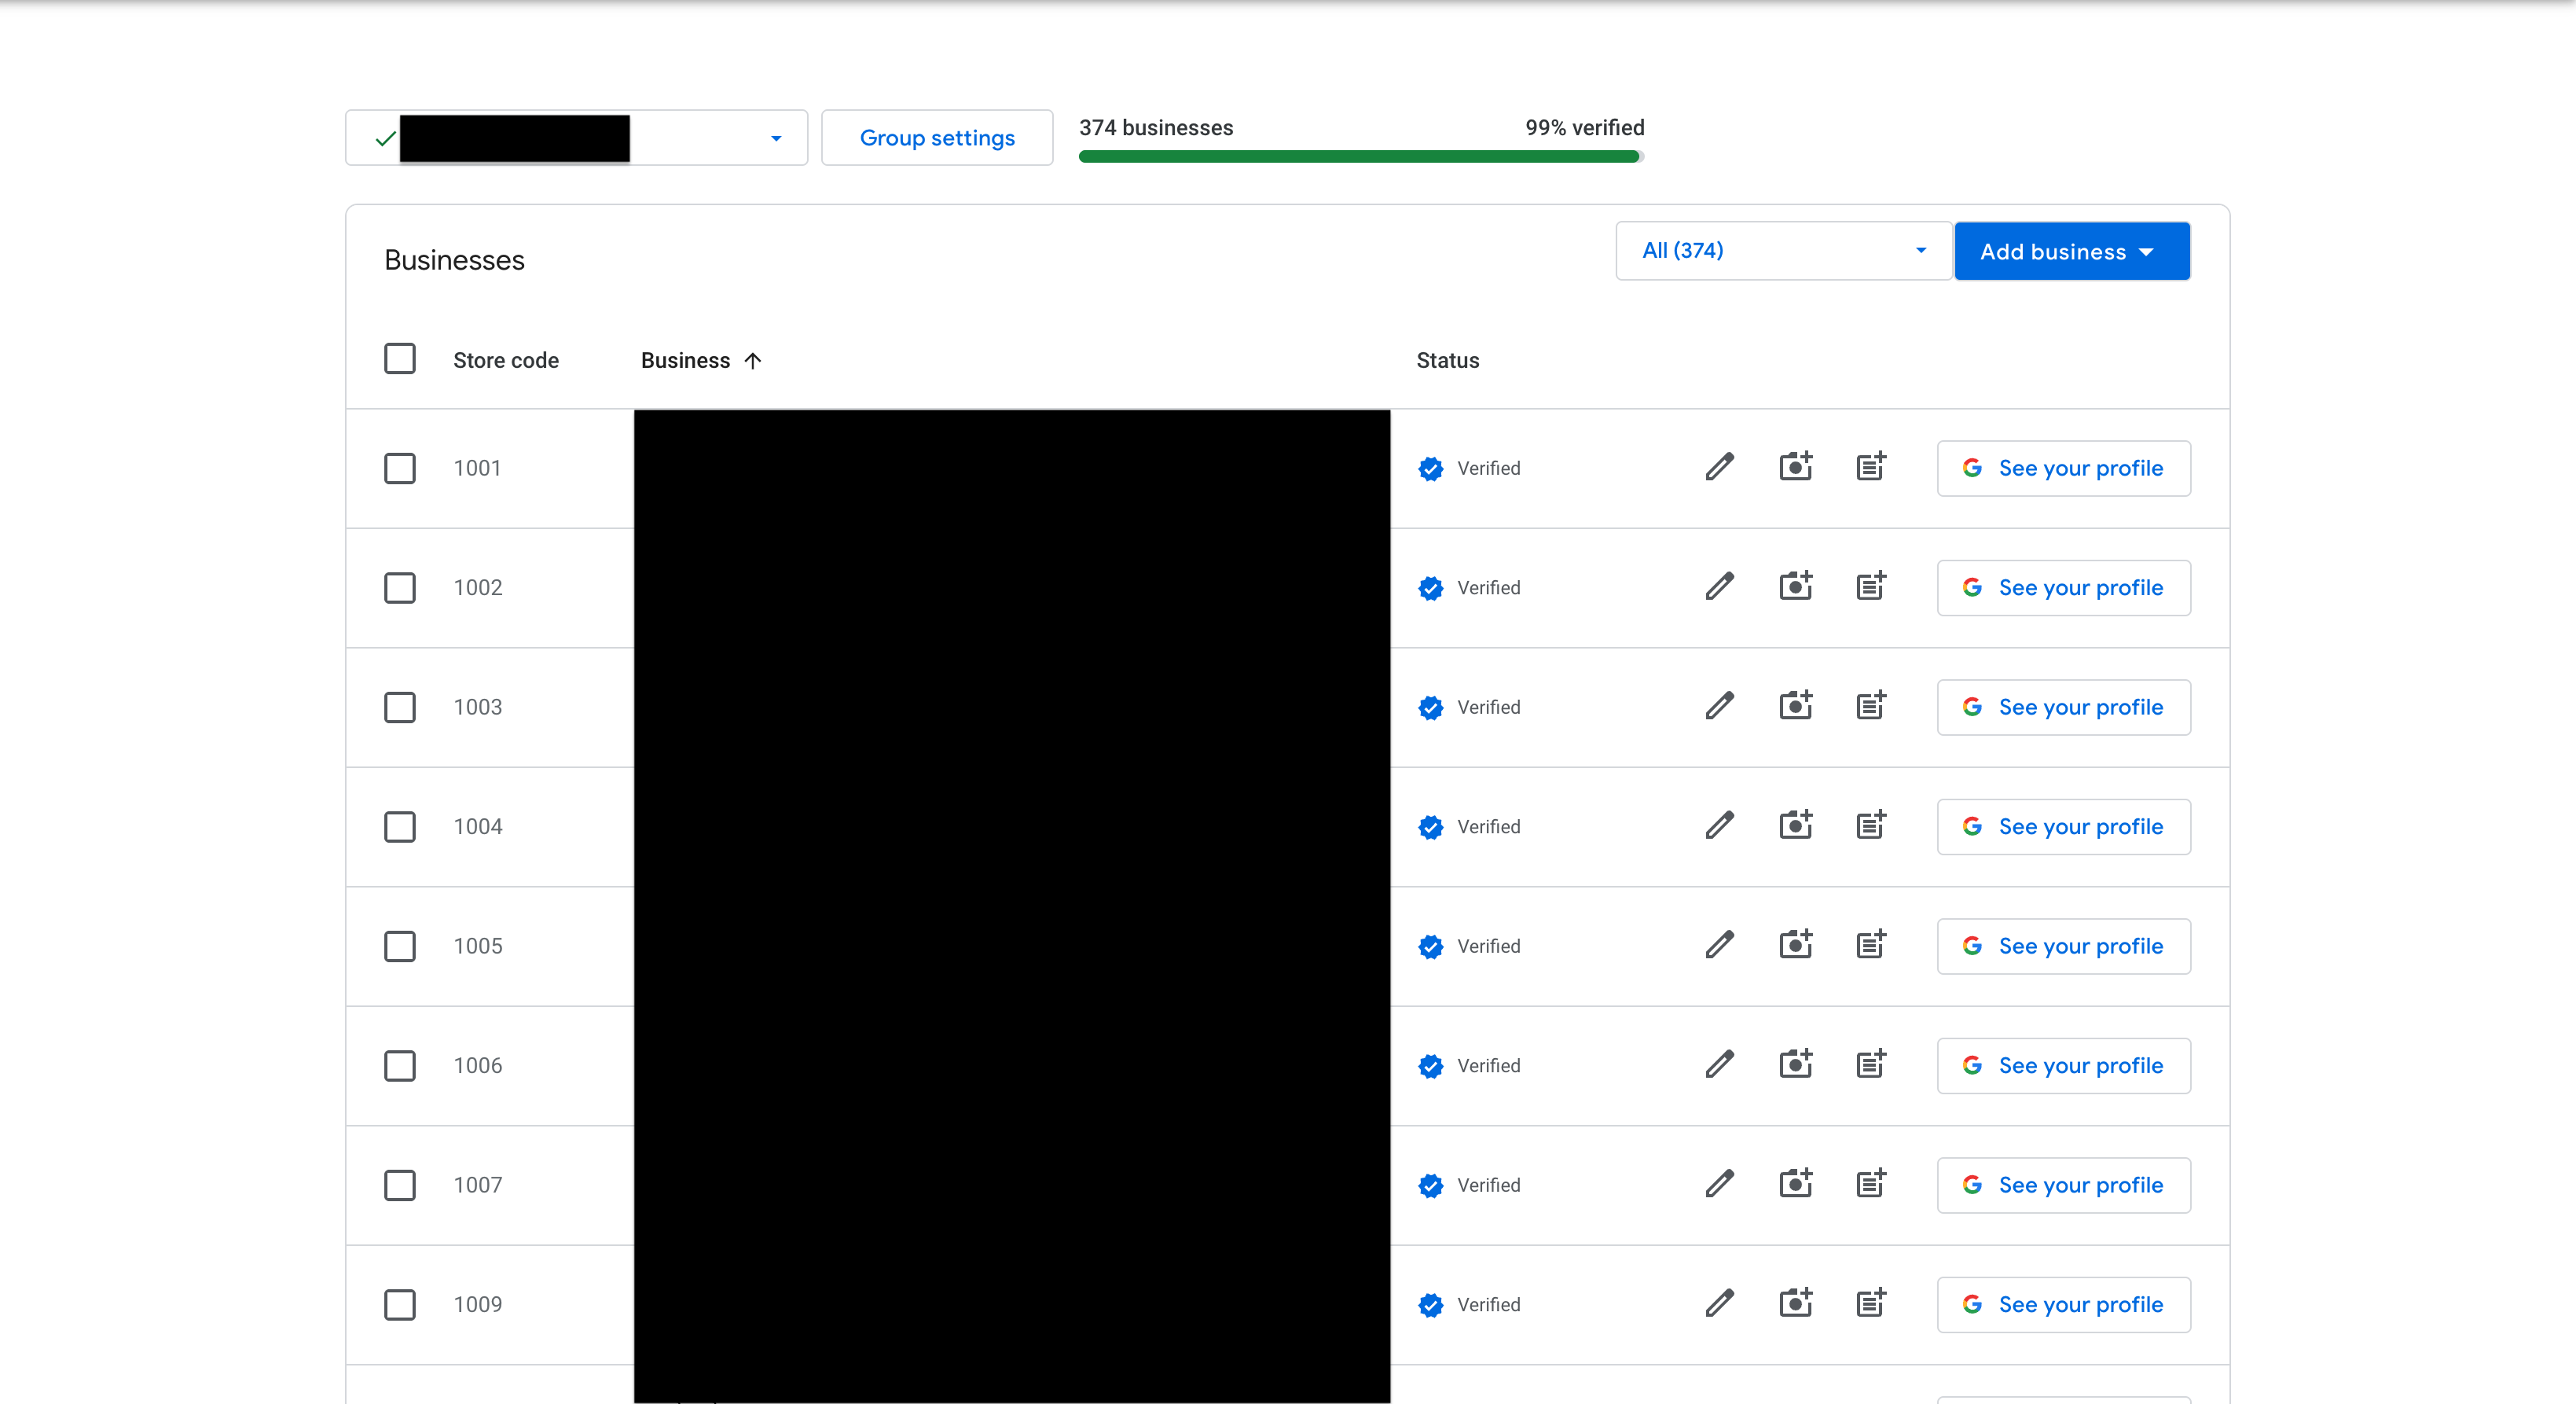Screen dimensions: 2576x1404
Task: Click the green verified progress bar
Action: click(x=1359, y=156)
